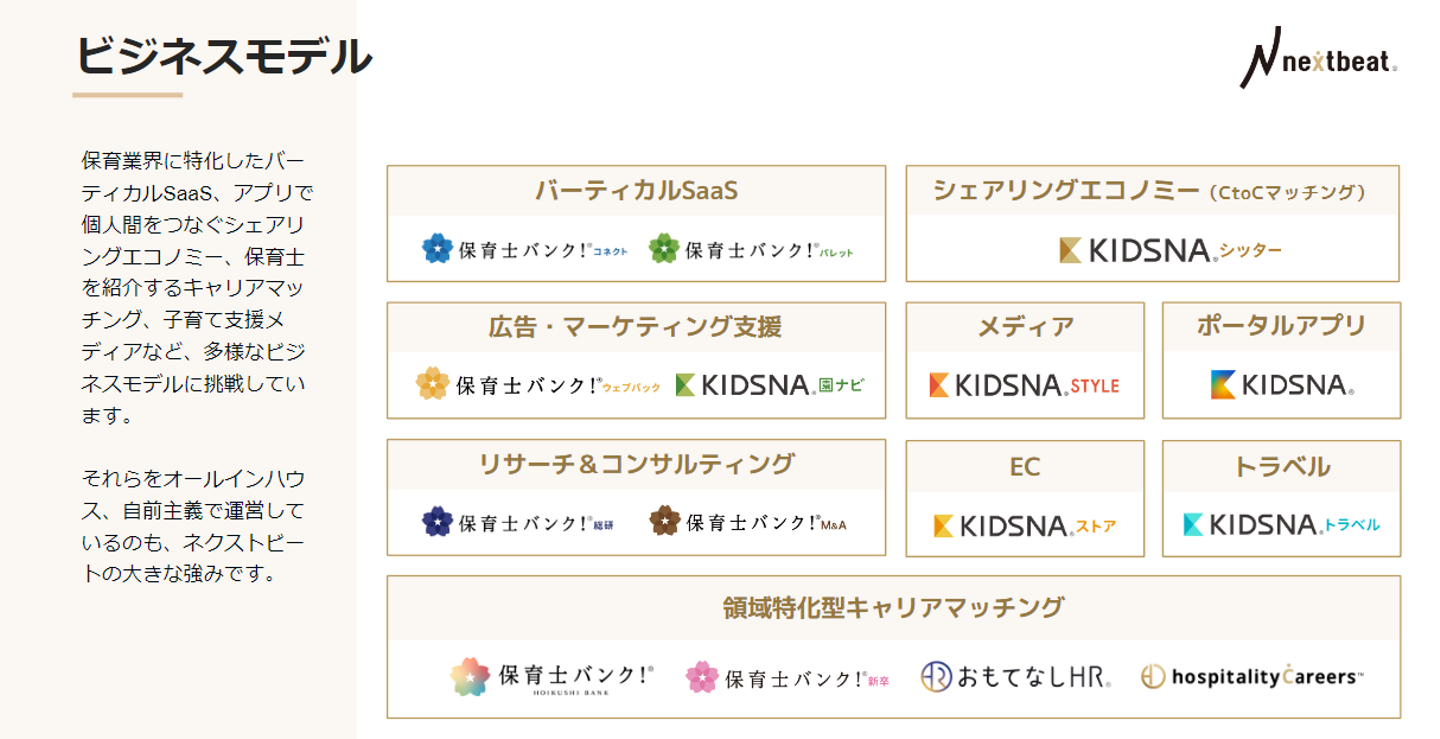Select the KIDSNA portal app logo

(x=1282, y=385)
